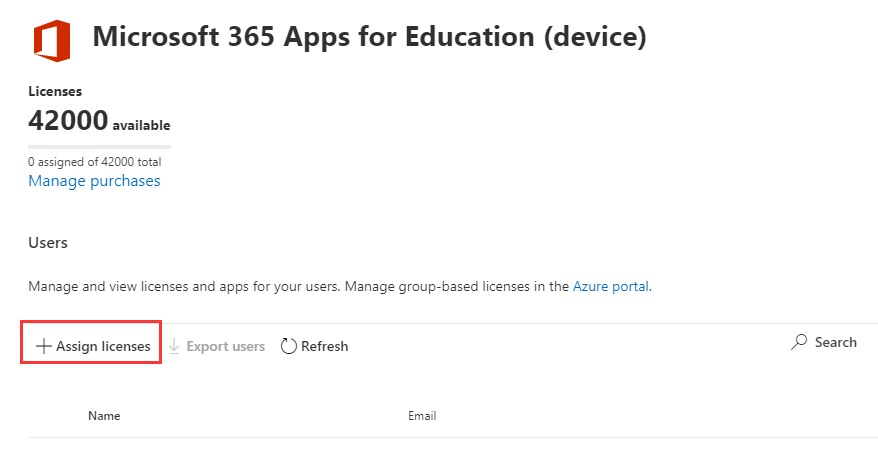Open the Search field by its label
Viewport: 878px width, 457px height.
point(835,342)
